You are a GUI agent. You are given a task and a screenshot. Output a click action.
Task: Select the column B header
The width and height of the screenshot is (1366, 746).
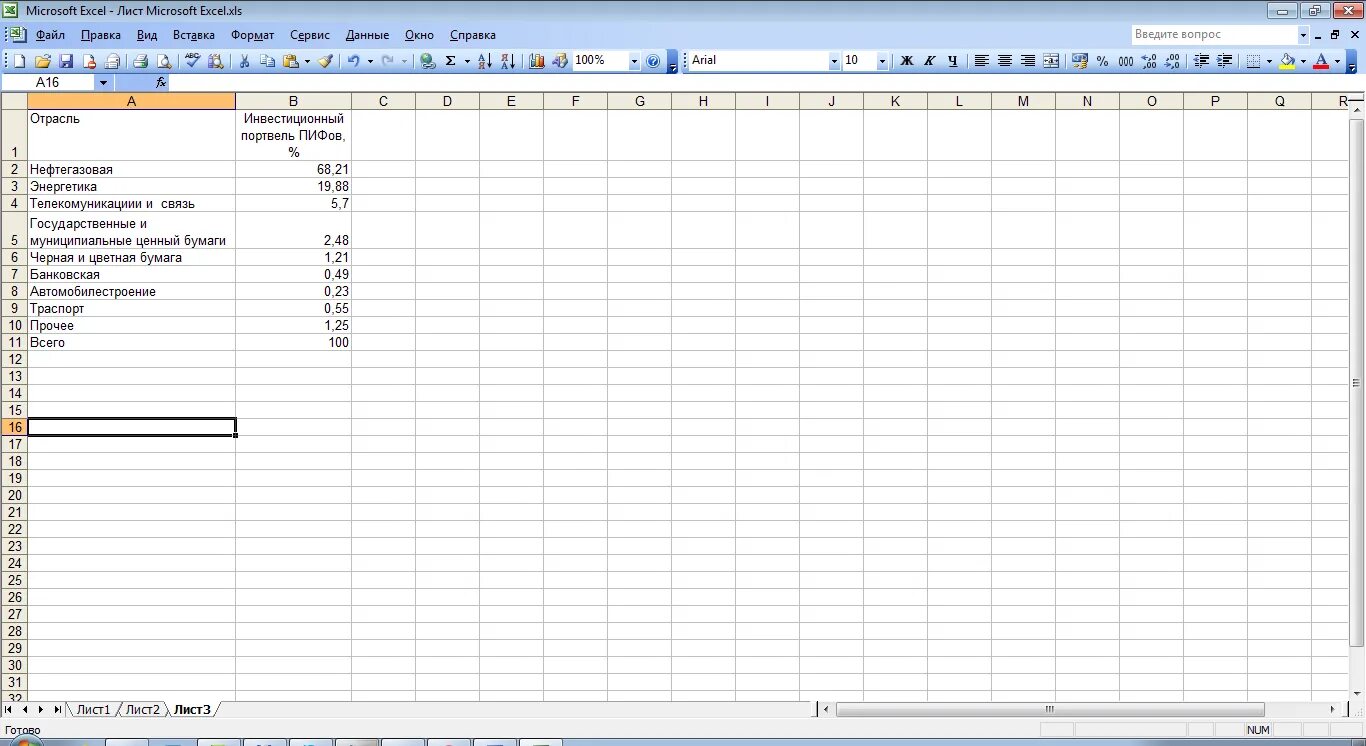293,100
